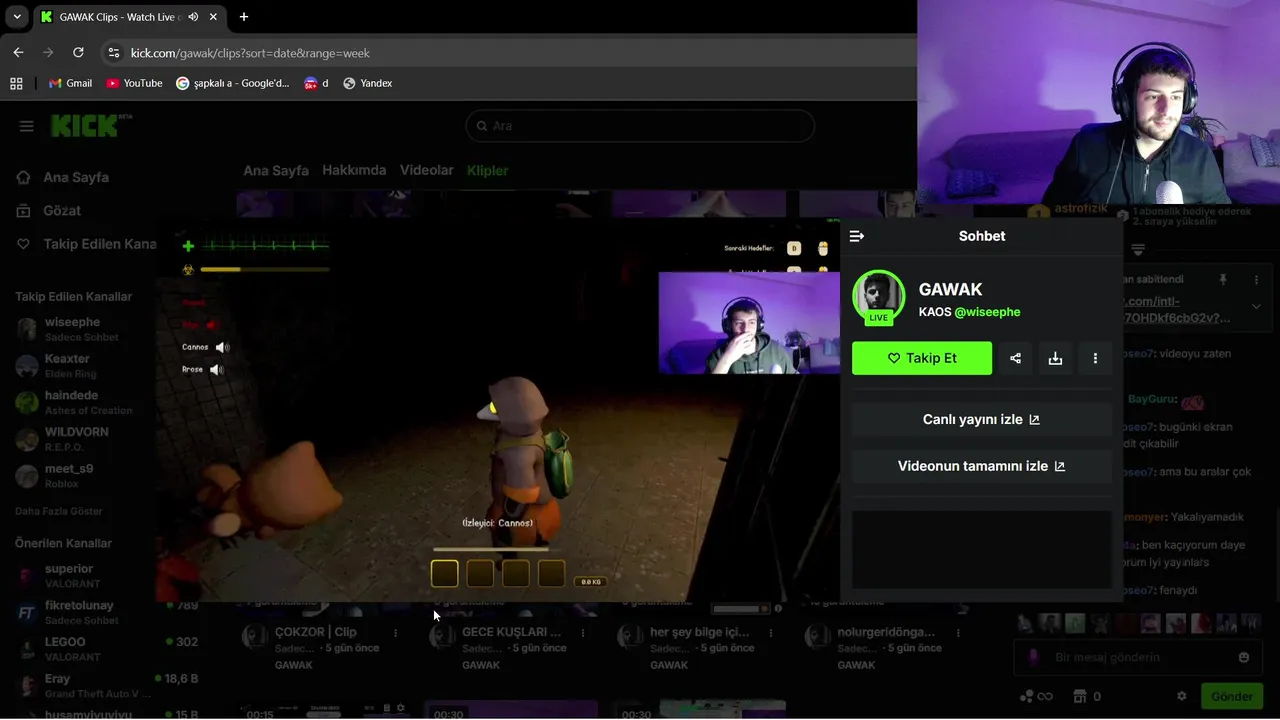Open channel points bubbles icon
The width and height of the screenshot is (1280, 720).
point(1026,696)
